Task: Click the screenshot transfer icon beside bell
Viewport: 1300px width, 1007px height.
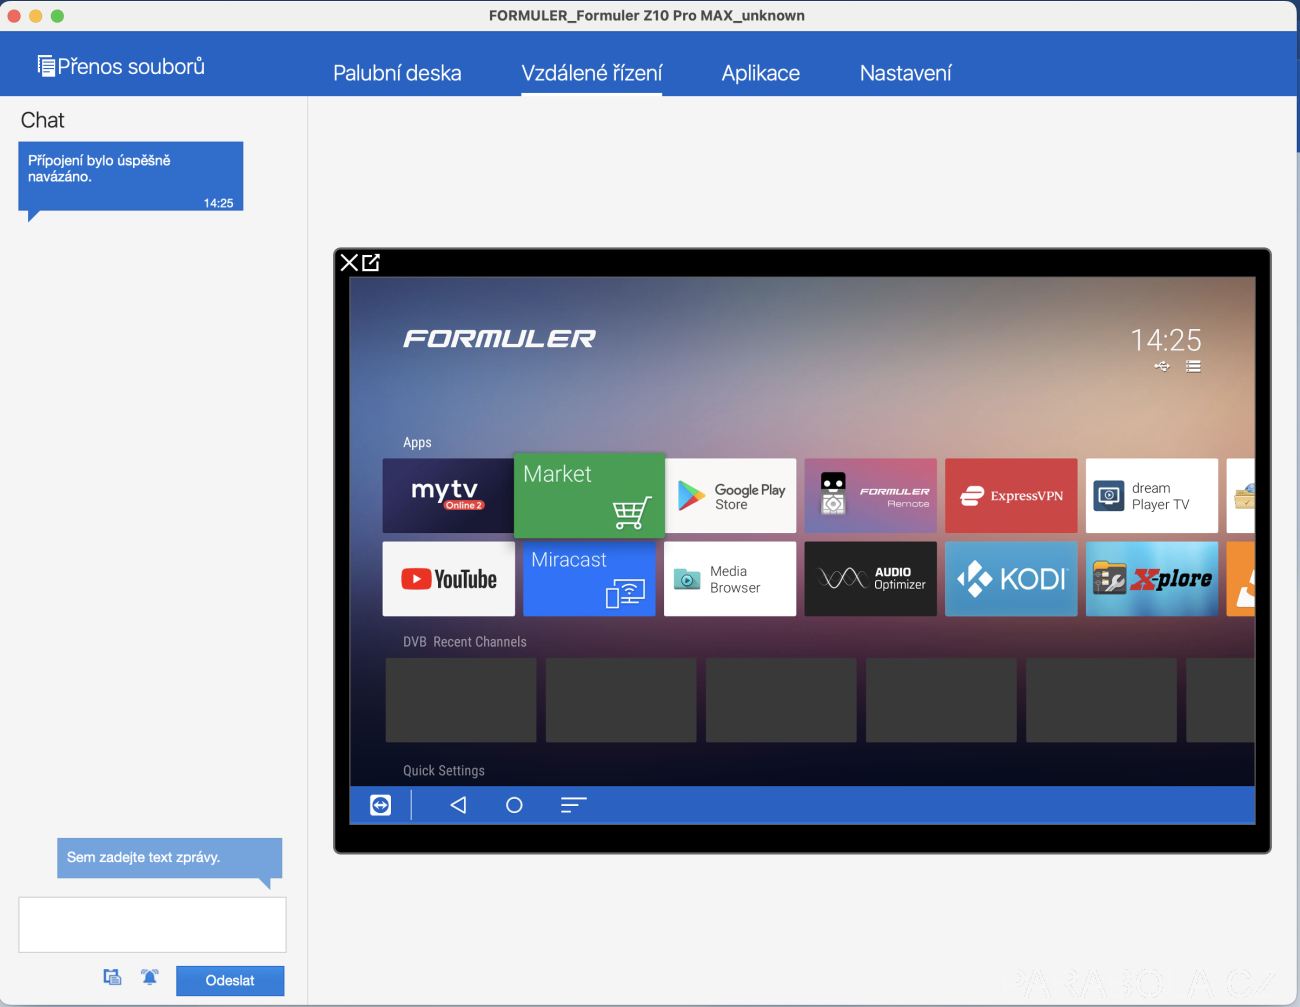Action: (x=113, y=977)
